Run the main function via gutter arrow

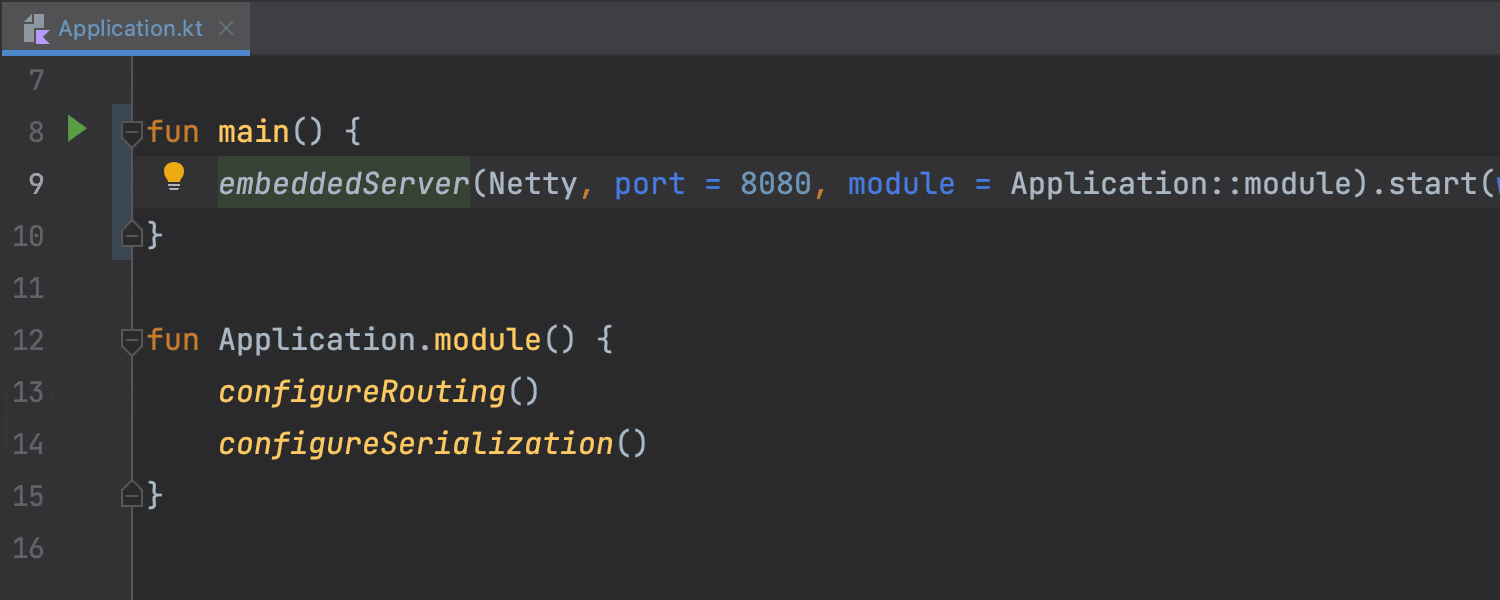pos(78,130)
